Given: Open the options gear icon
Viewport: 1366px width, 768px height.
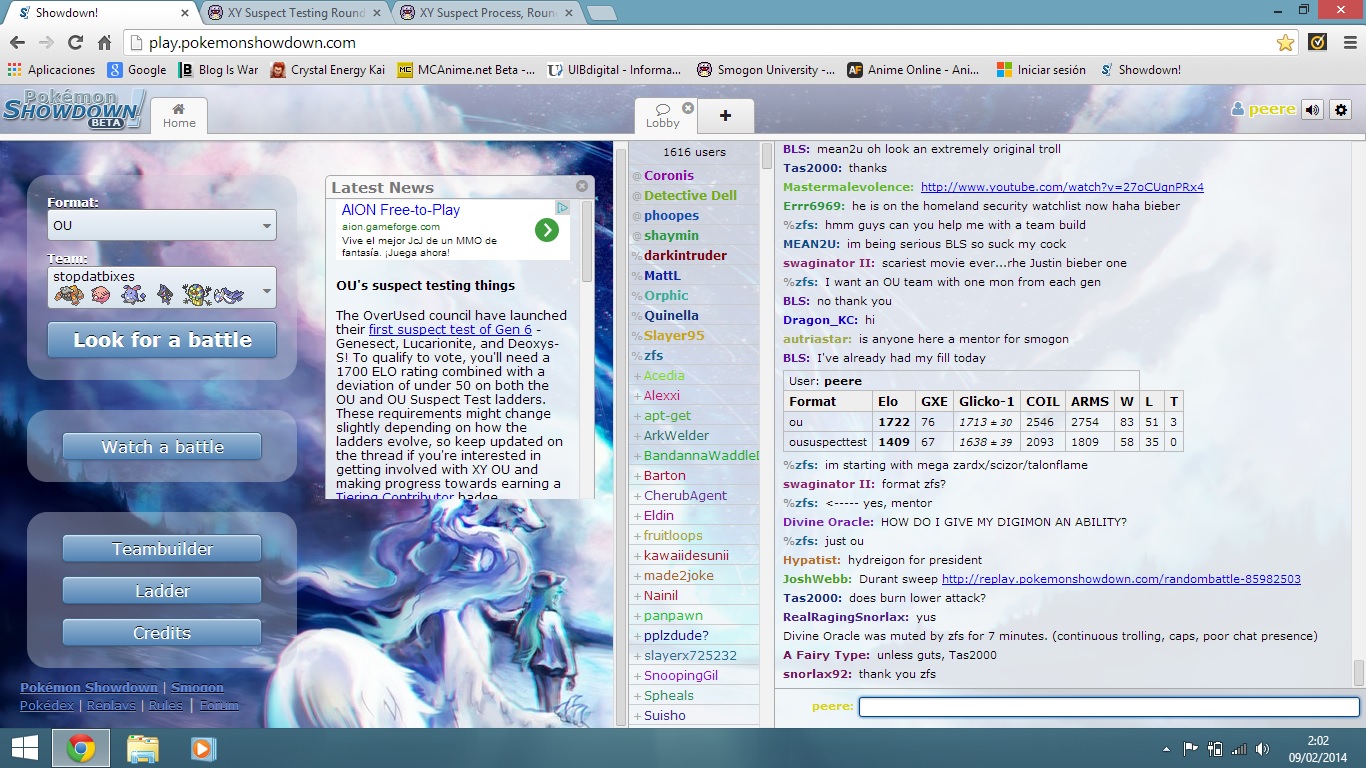Looking at the screenshot, I should (1341, 110).
